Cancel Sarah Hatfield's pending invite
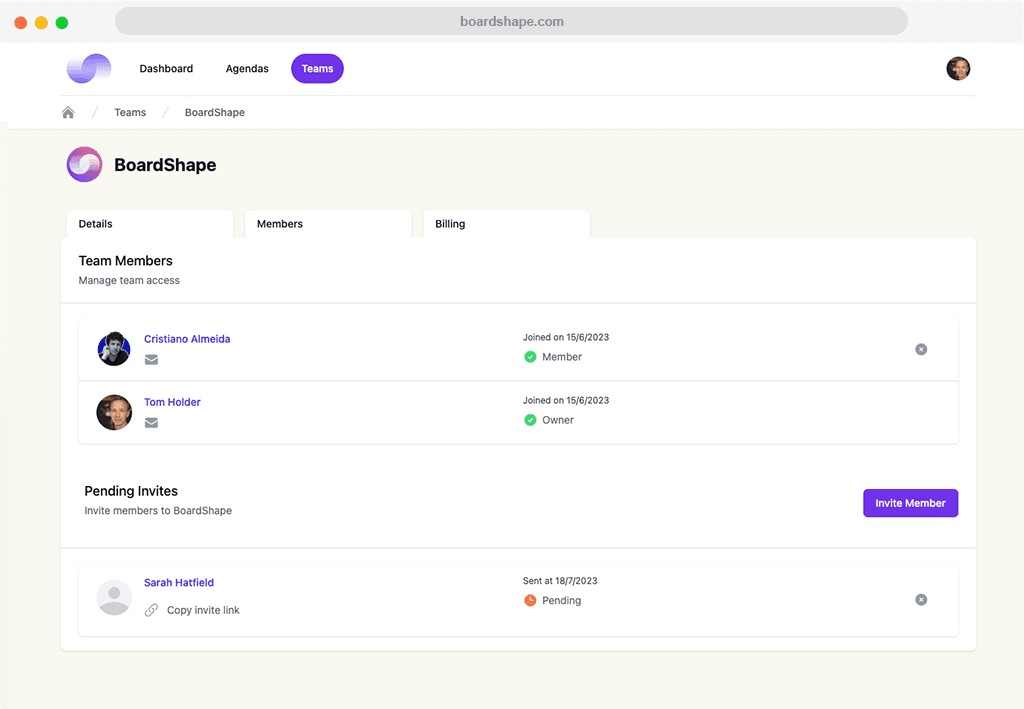The image size is (1024, 709). click(921, 600)
